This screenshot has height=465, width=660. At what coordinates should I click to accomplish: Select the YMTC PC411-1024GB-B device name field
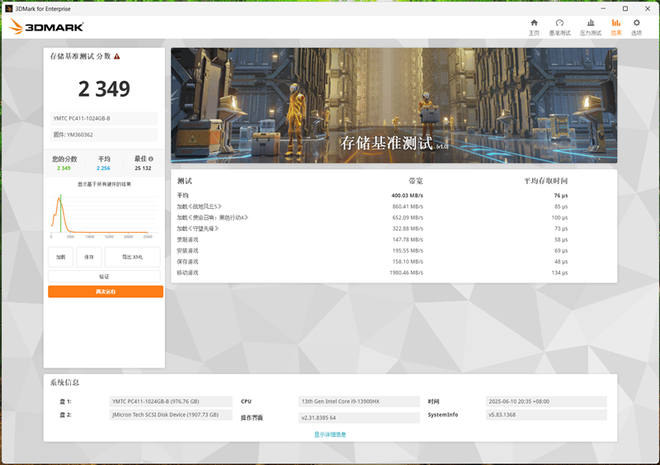104,118
